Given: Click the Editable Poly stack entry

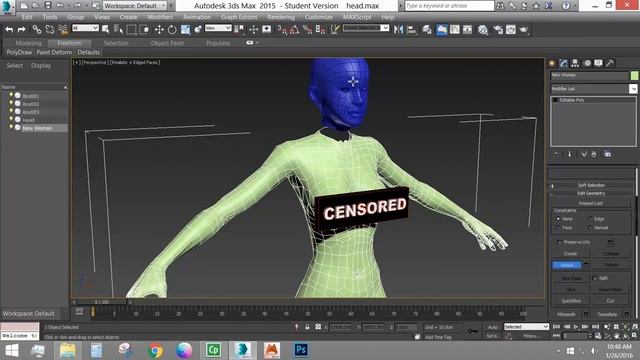Looking at the screenshot, I should click(x=572, y=100).
